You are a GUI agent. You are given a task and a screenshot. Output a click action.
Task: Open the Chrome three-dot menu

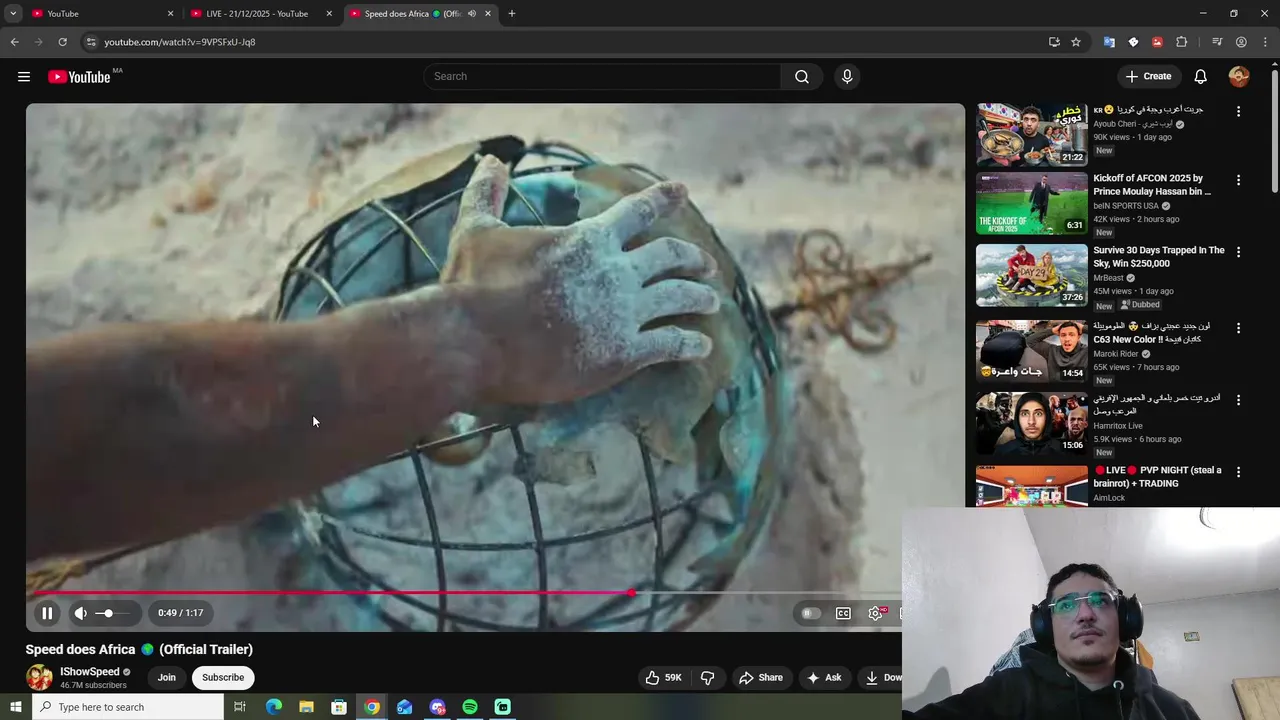coord(1265,42)
